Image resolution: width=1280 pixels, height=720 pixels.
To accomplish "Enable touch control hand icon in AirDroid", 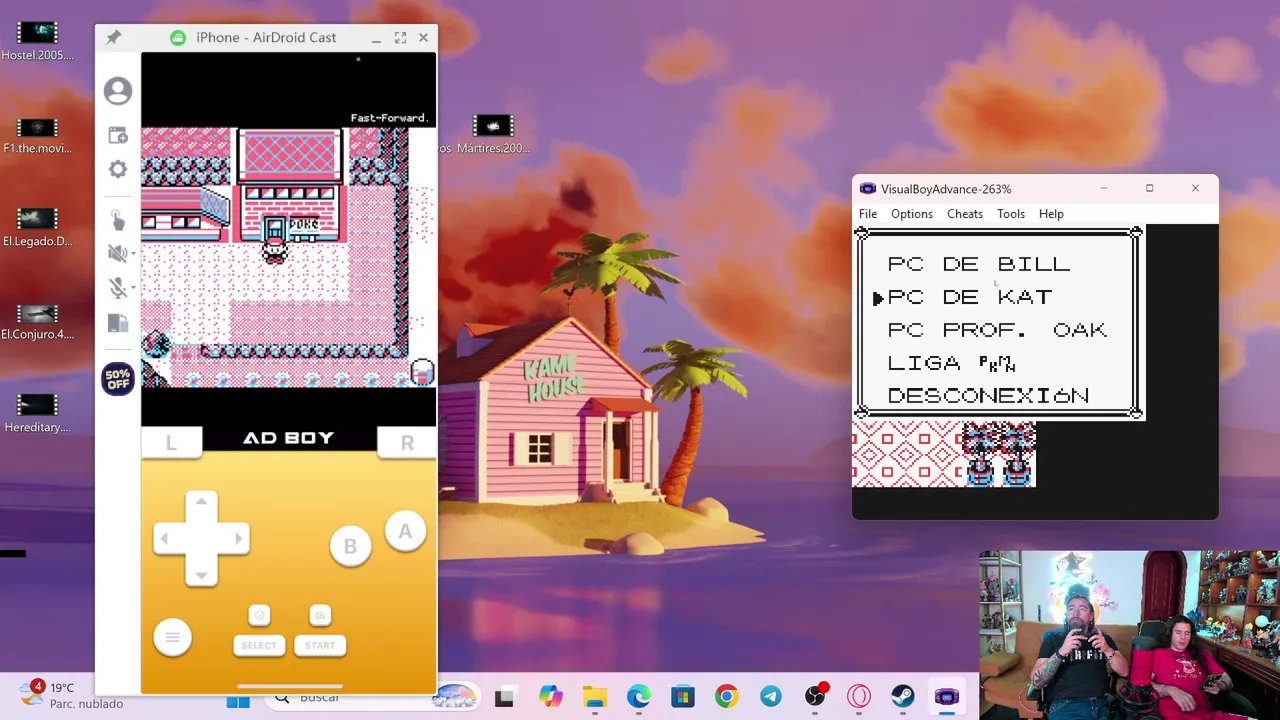I will (117, 219).
